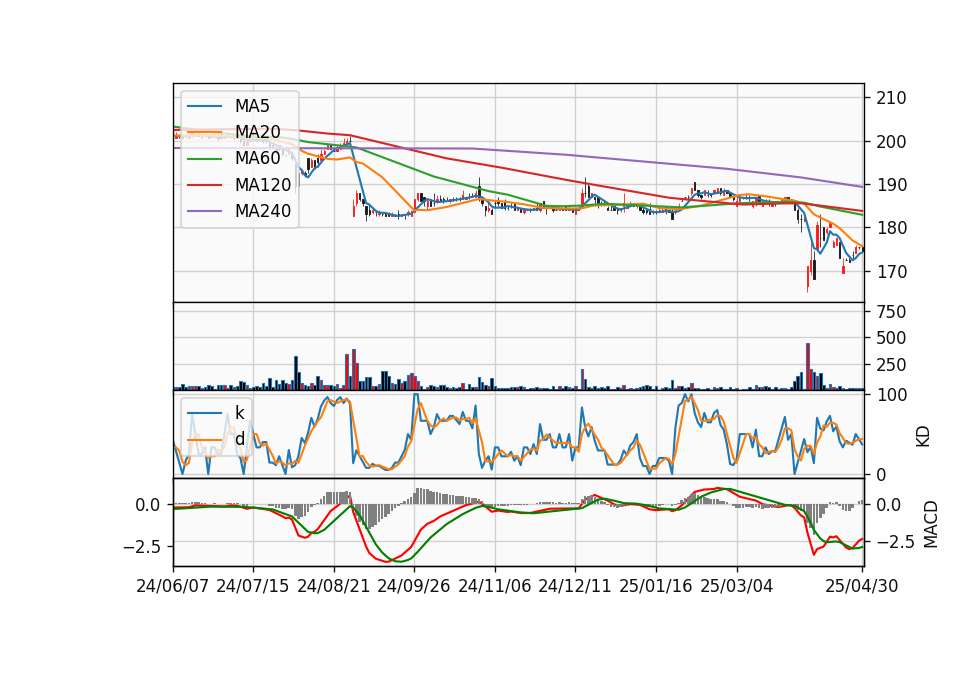Click the green MA60 legend line sample
The height and width of the screenshot is (690, 960).
click(204, 159)
